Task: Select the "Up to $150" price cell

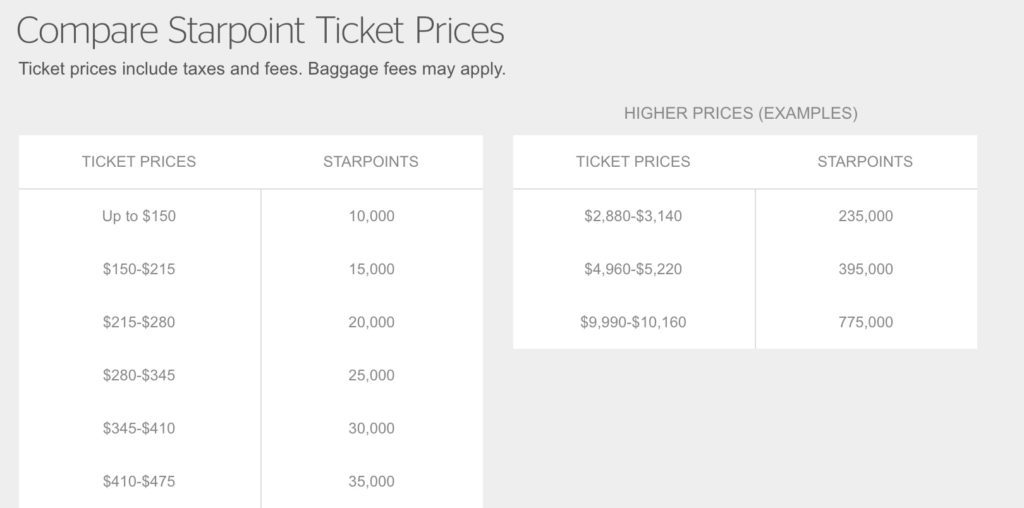Action: (139, 216)
